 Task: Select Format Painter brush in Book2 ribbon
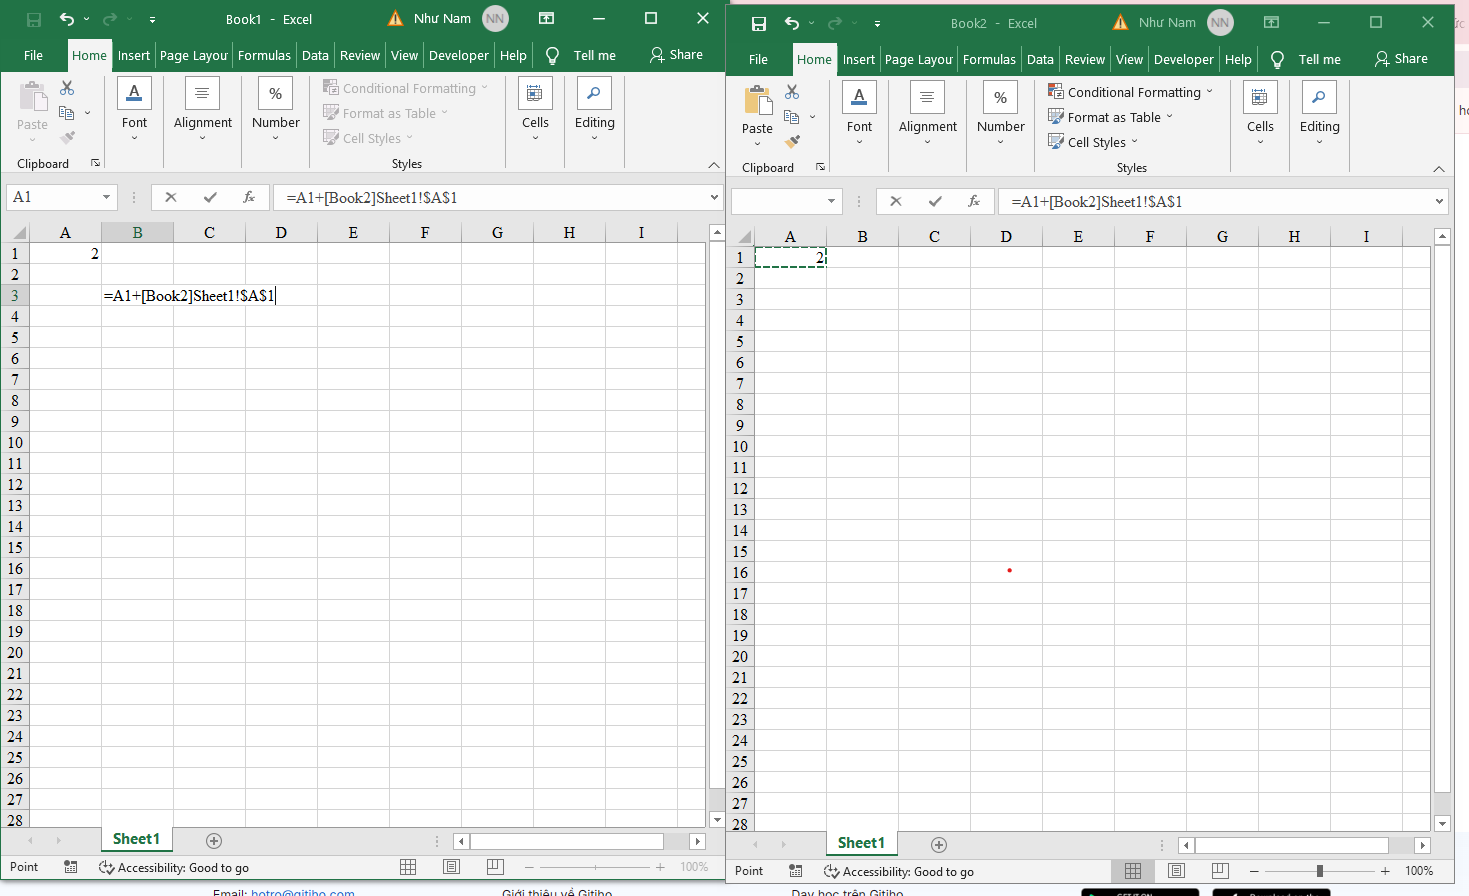(x=792, y=142)
